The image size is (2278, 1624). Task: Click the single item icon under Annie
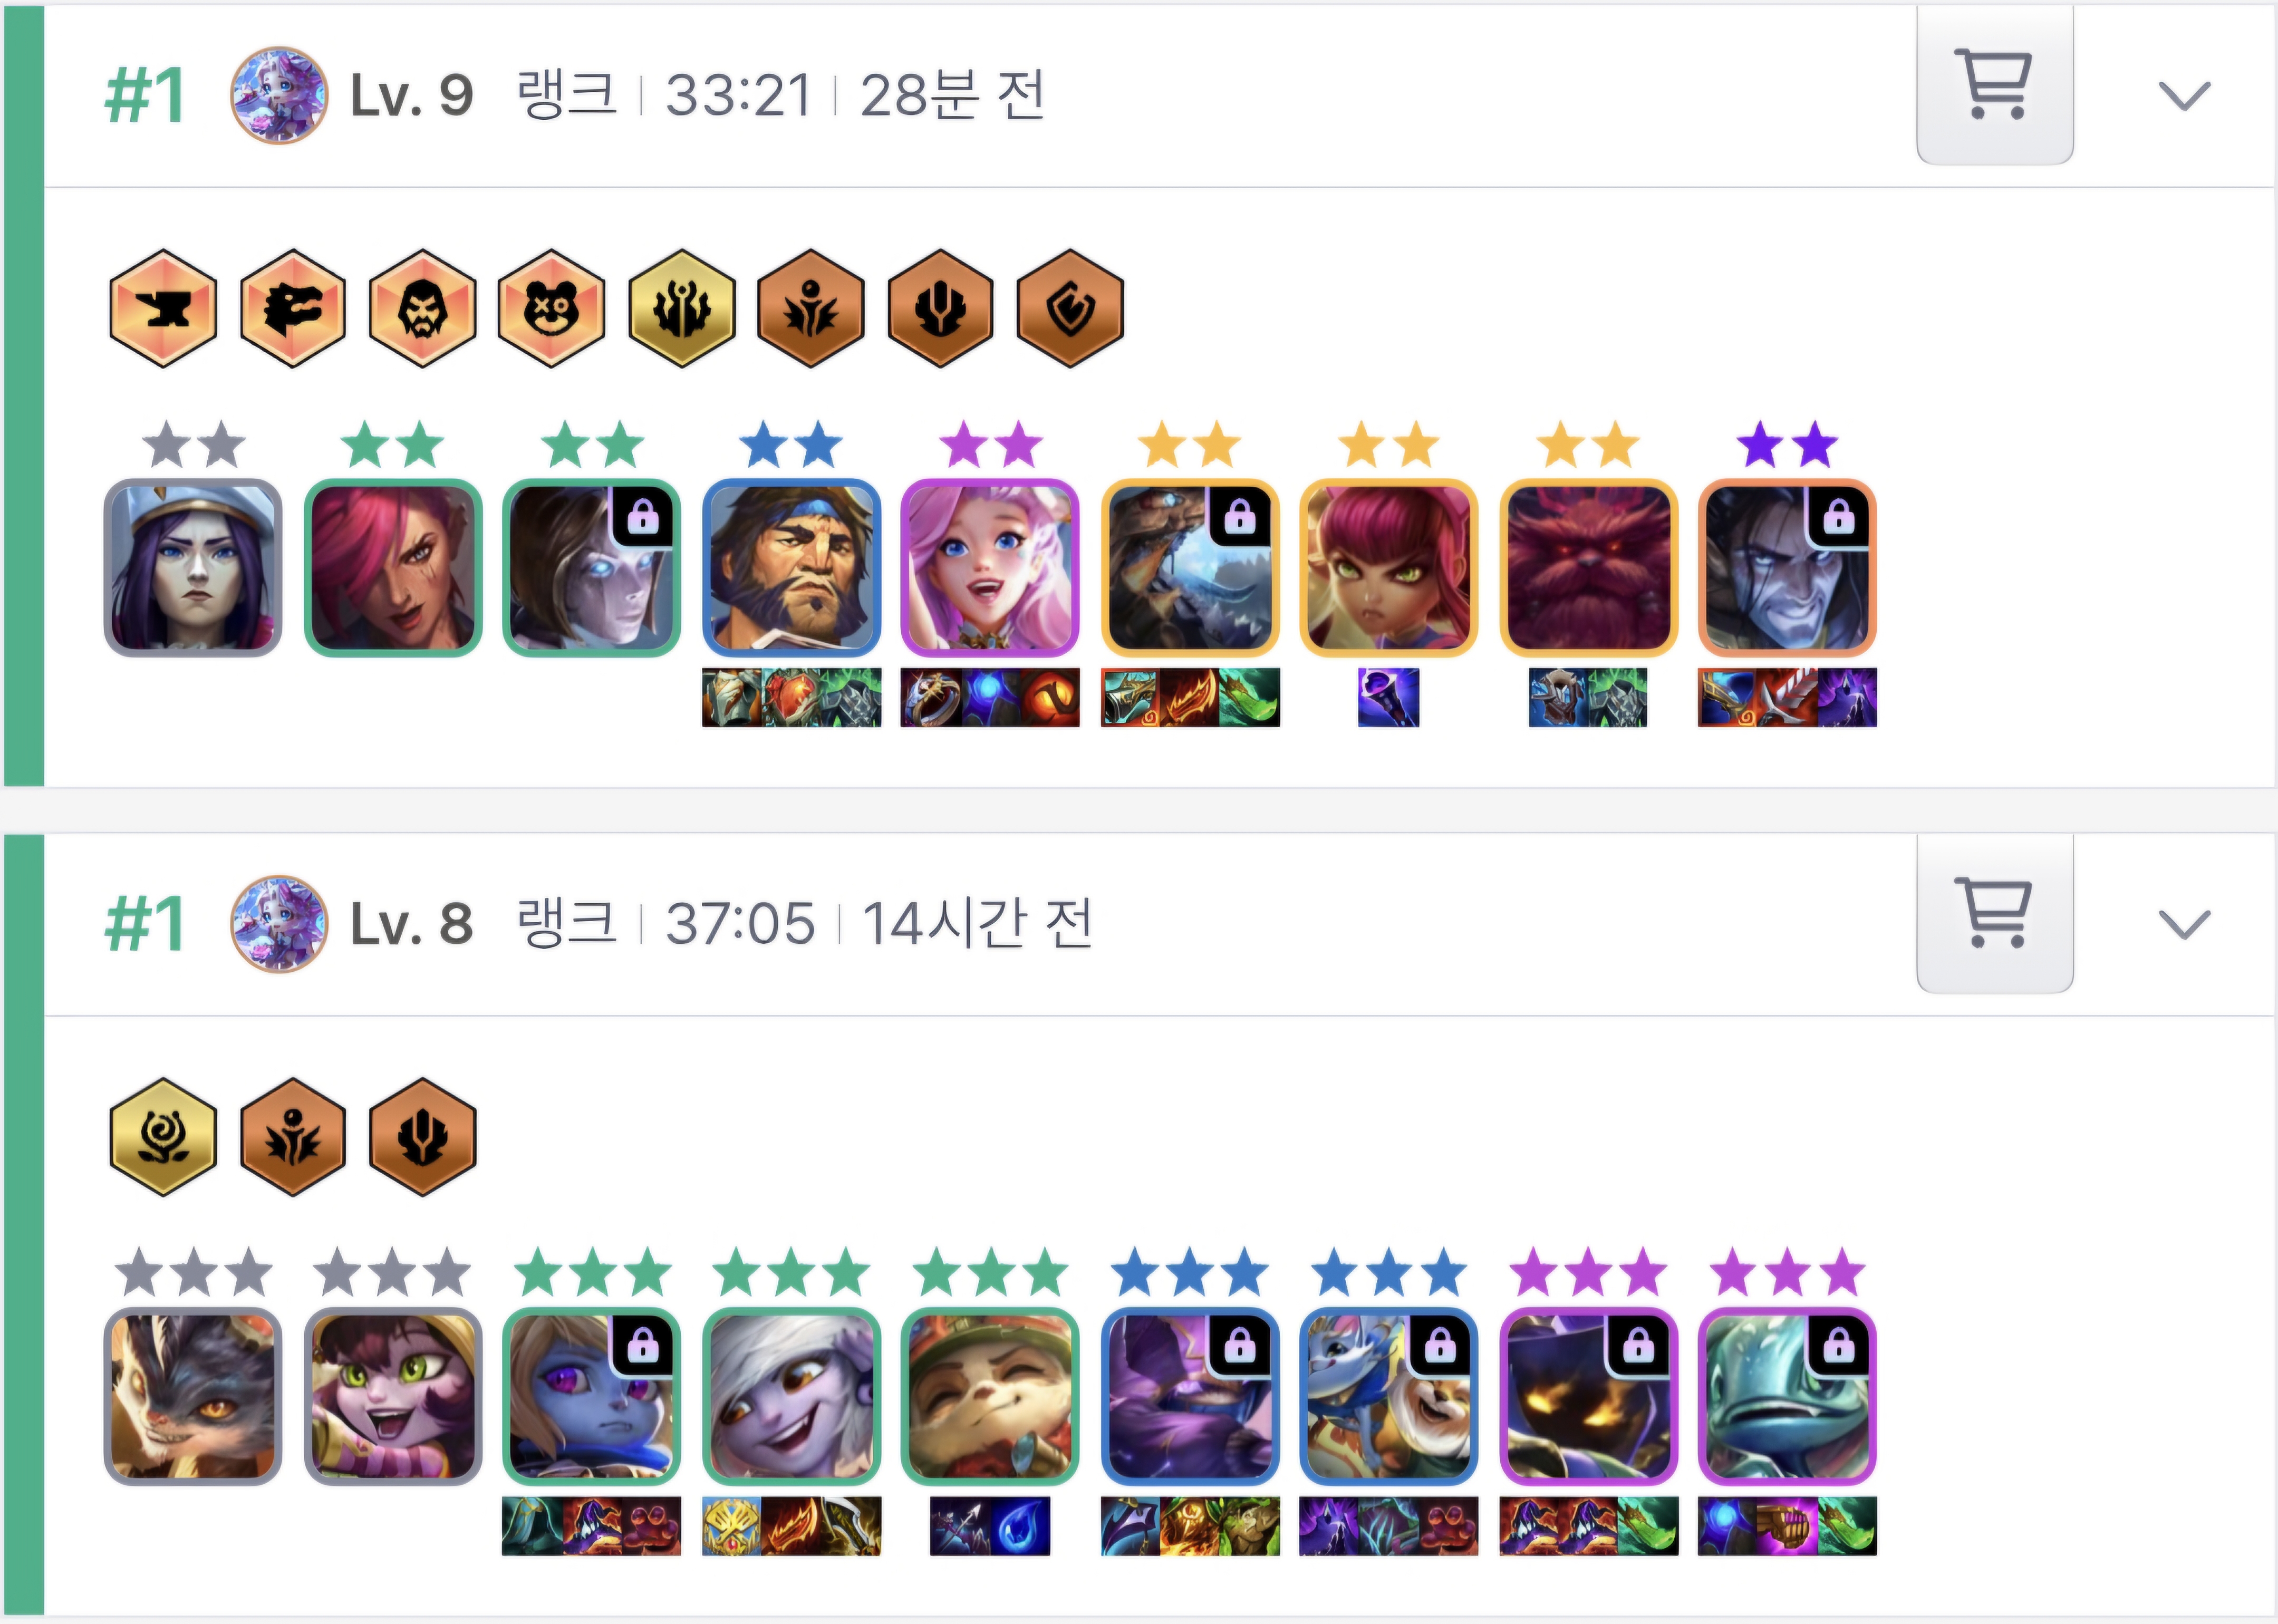[x=1389, y=697]
